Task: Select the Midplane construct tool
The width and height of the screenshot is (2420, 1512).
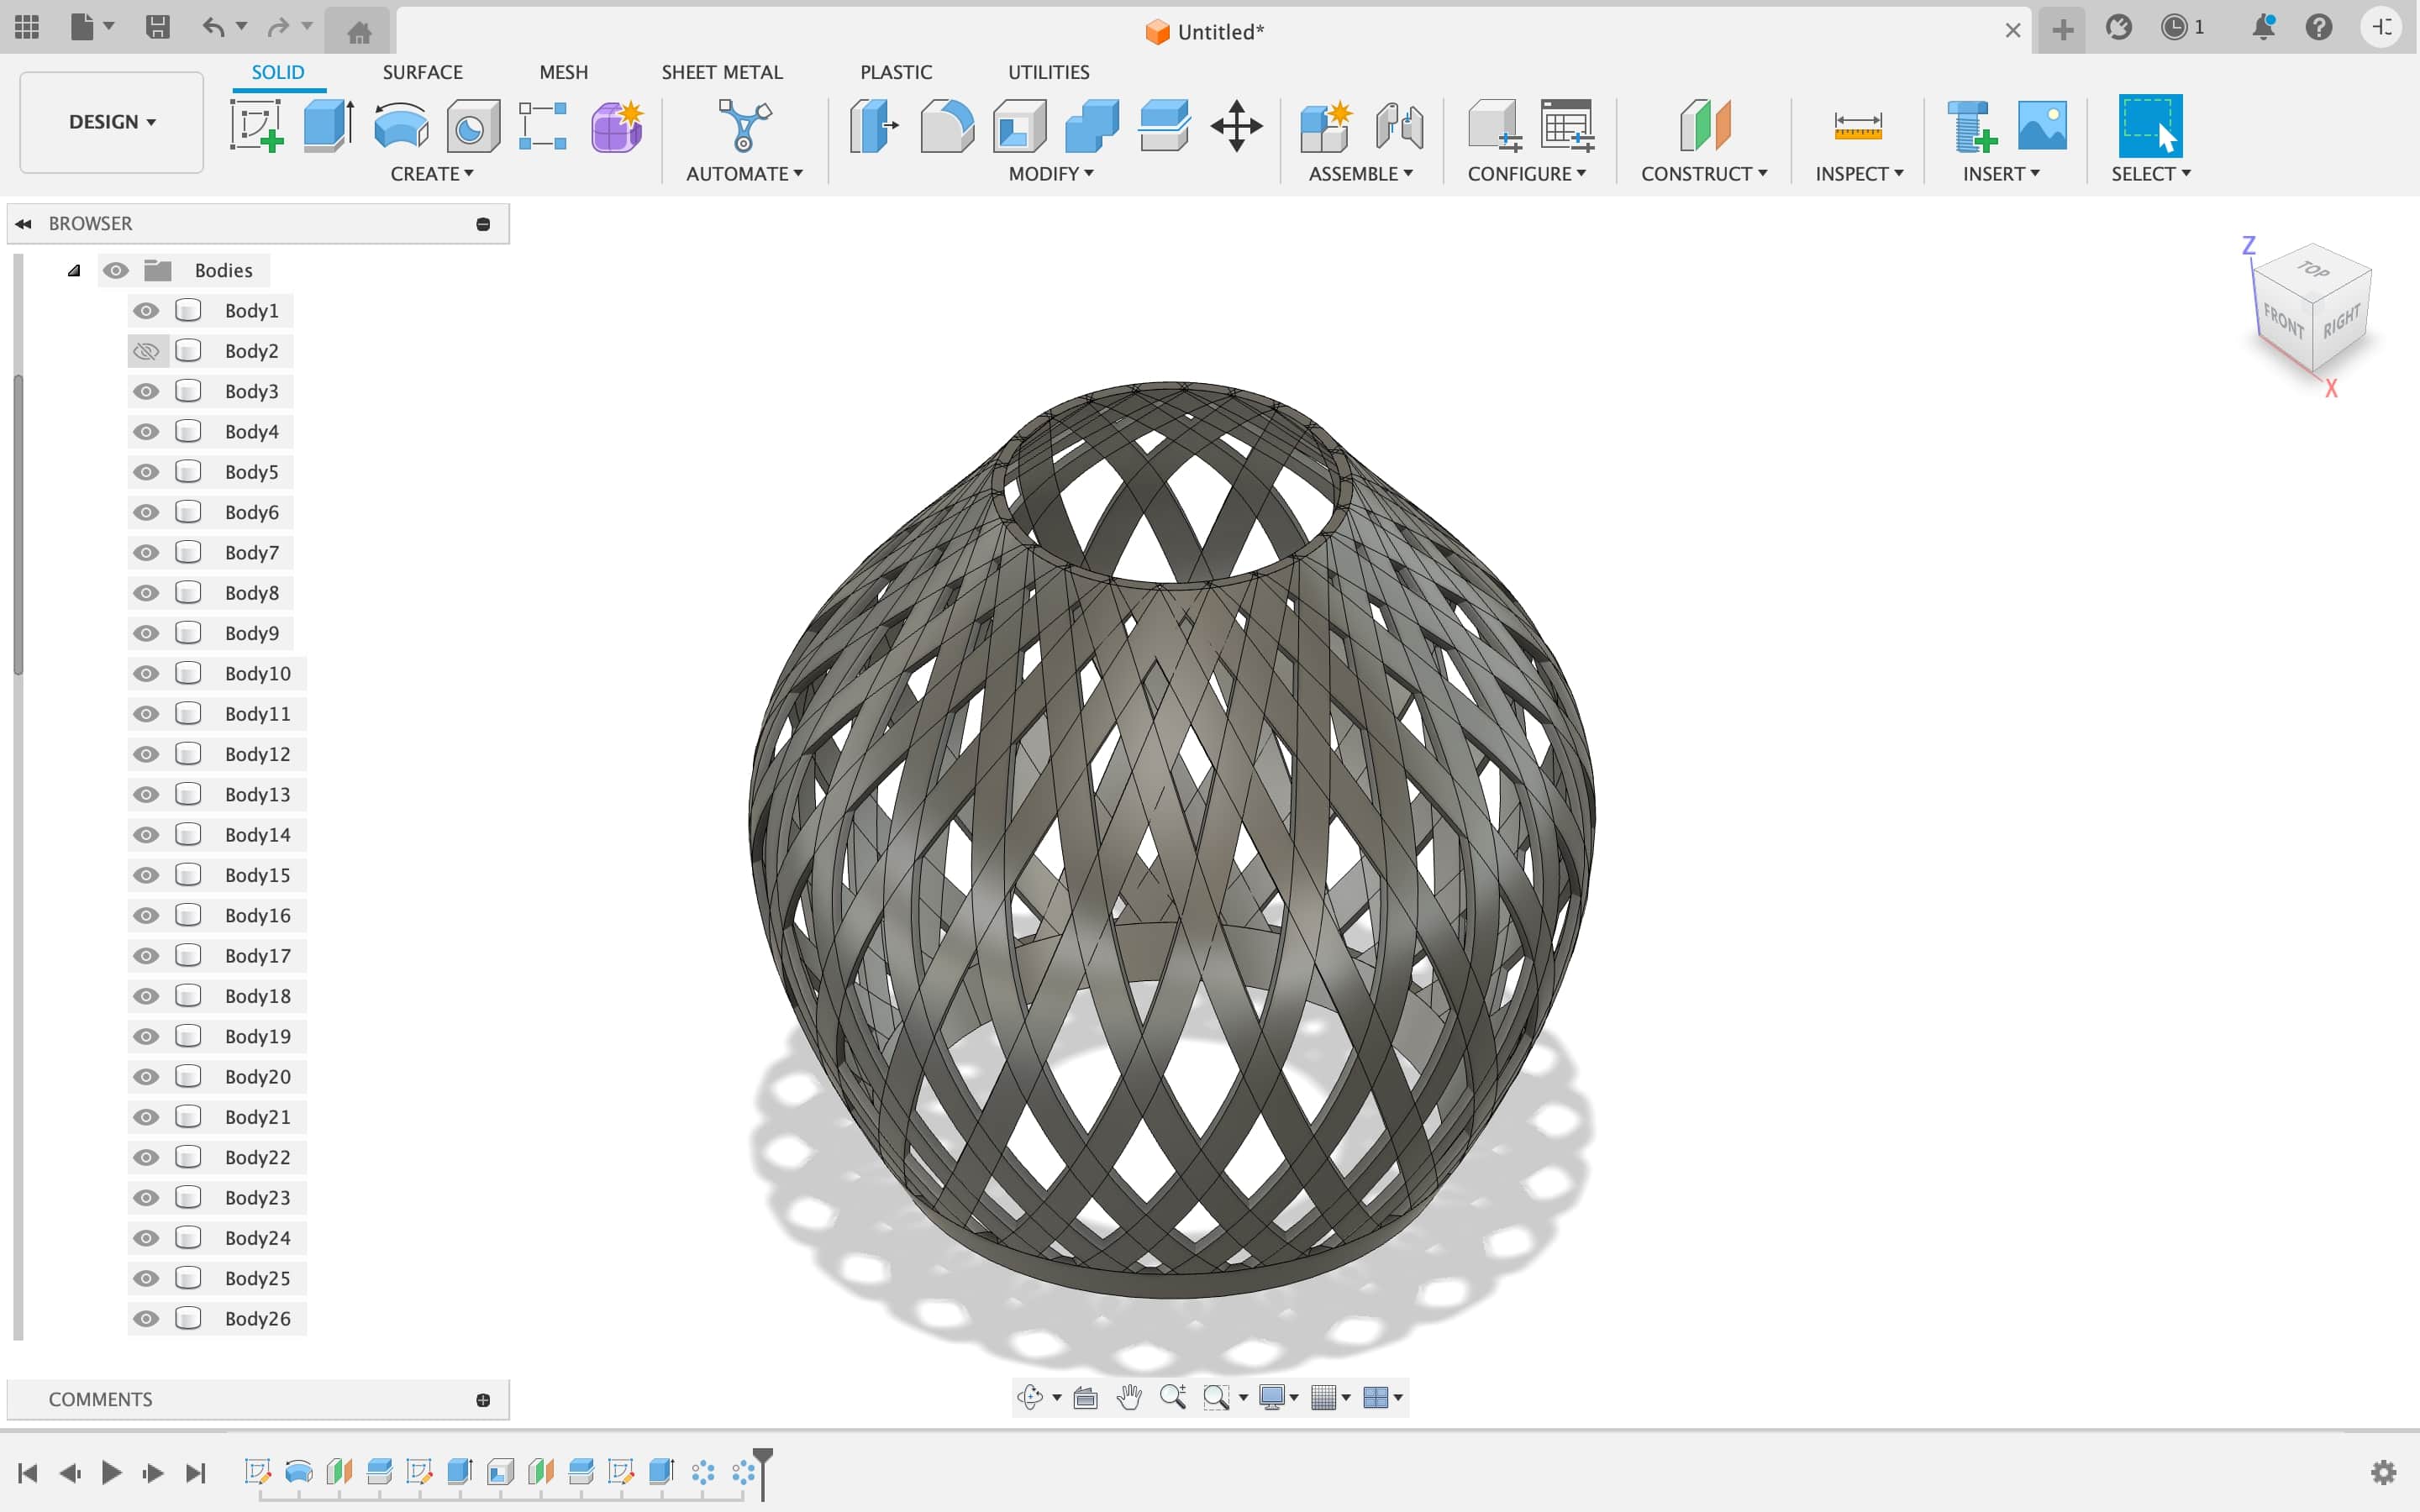Action: 1704,126
